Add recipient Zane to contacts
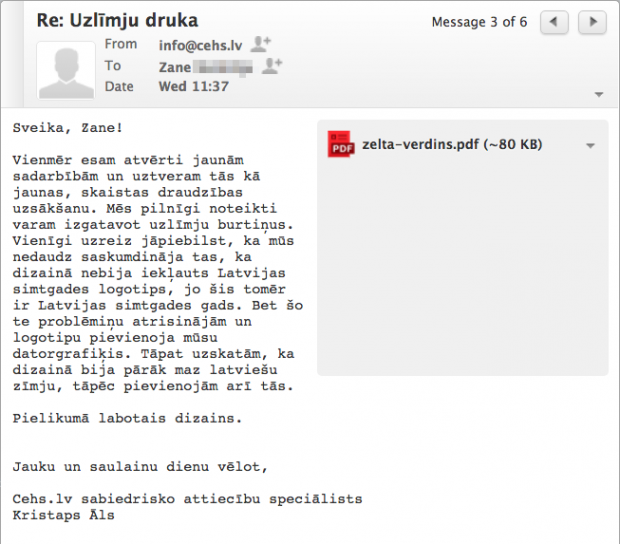 272,65
